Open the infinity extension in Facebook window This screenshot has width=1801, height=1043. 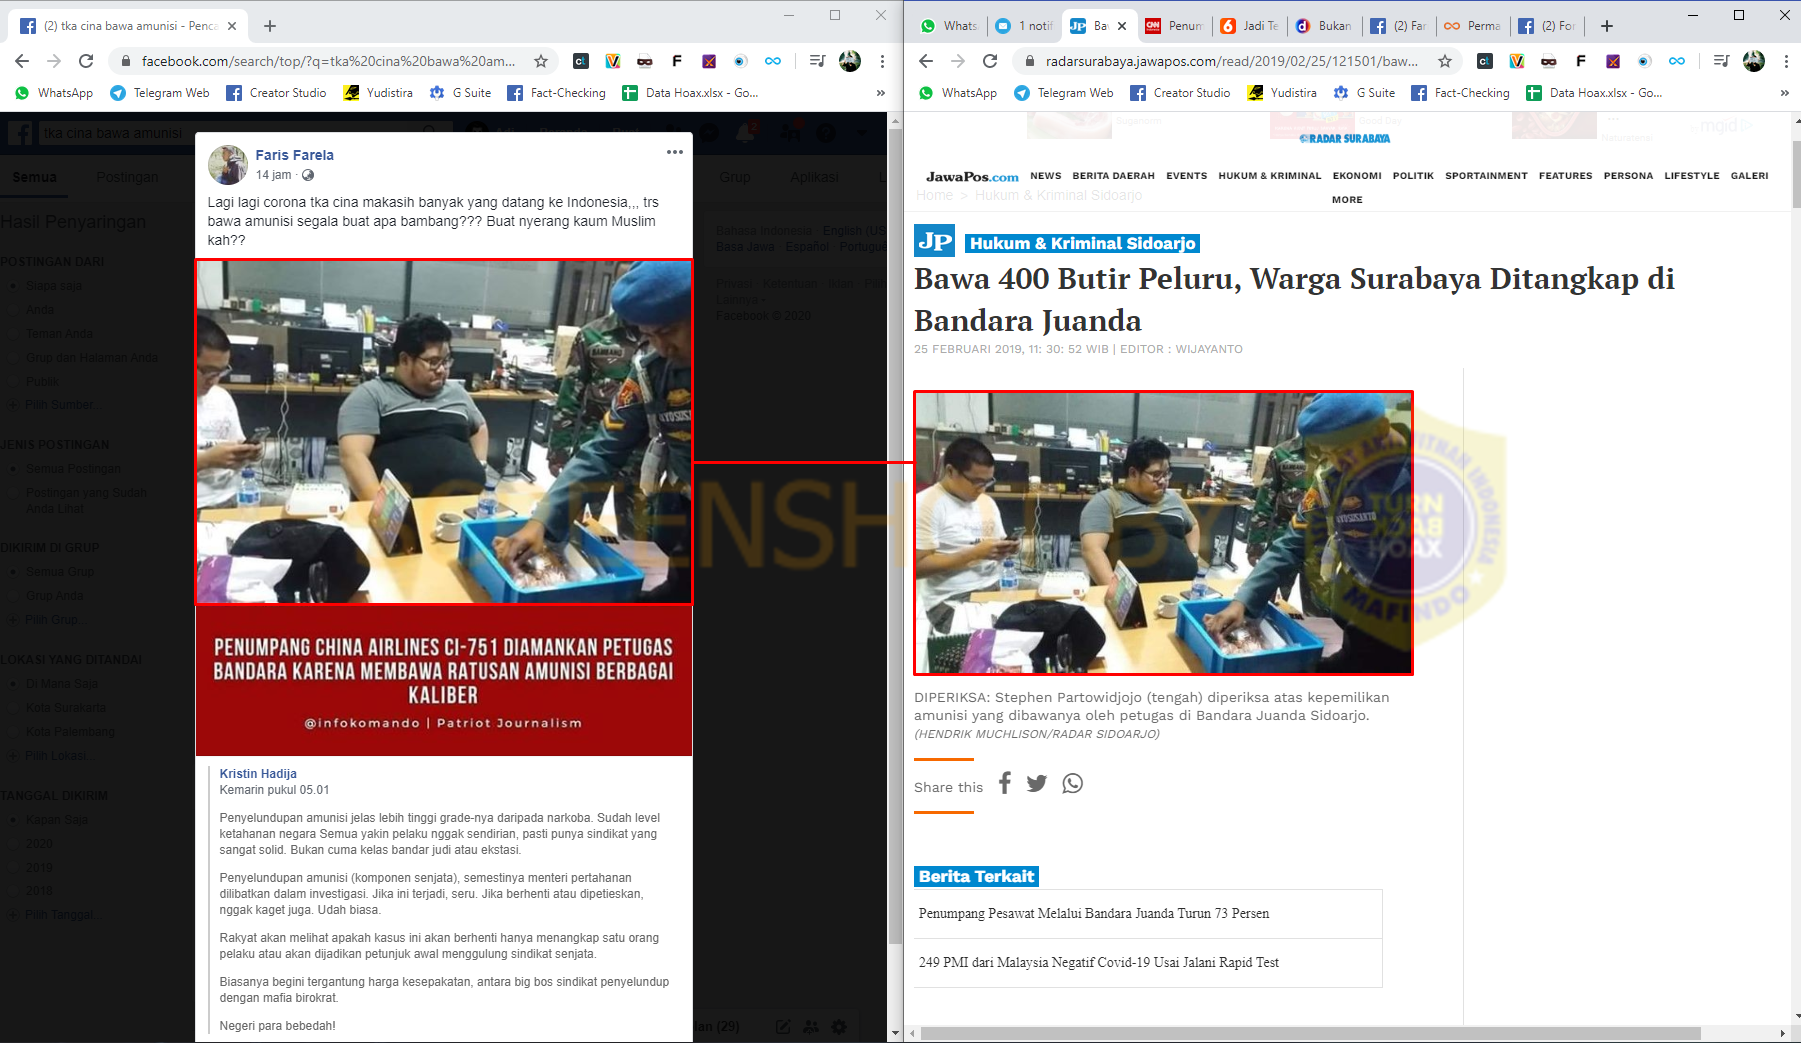tap(773, 61)
